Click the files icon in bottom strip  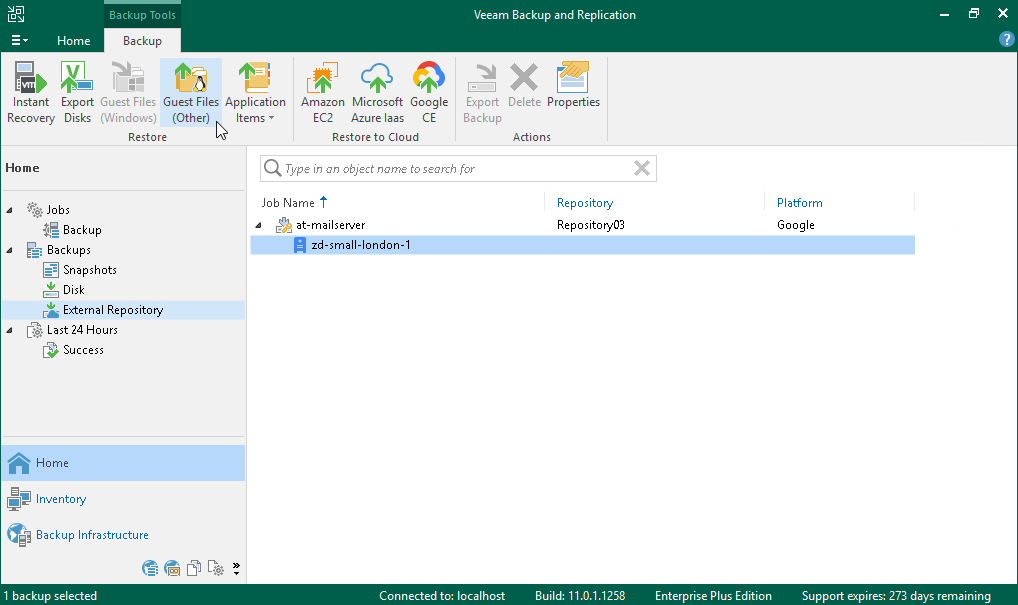click(193, 569)
